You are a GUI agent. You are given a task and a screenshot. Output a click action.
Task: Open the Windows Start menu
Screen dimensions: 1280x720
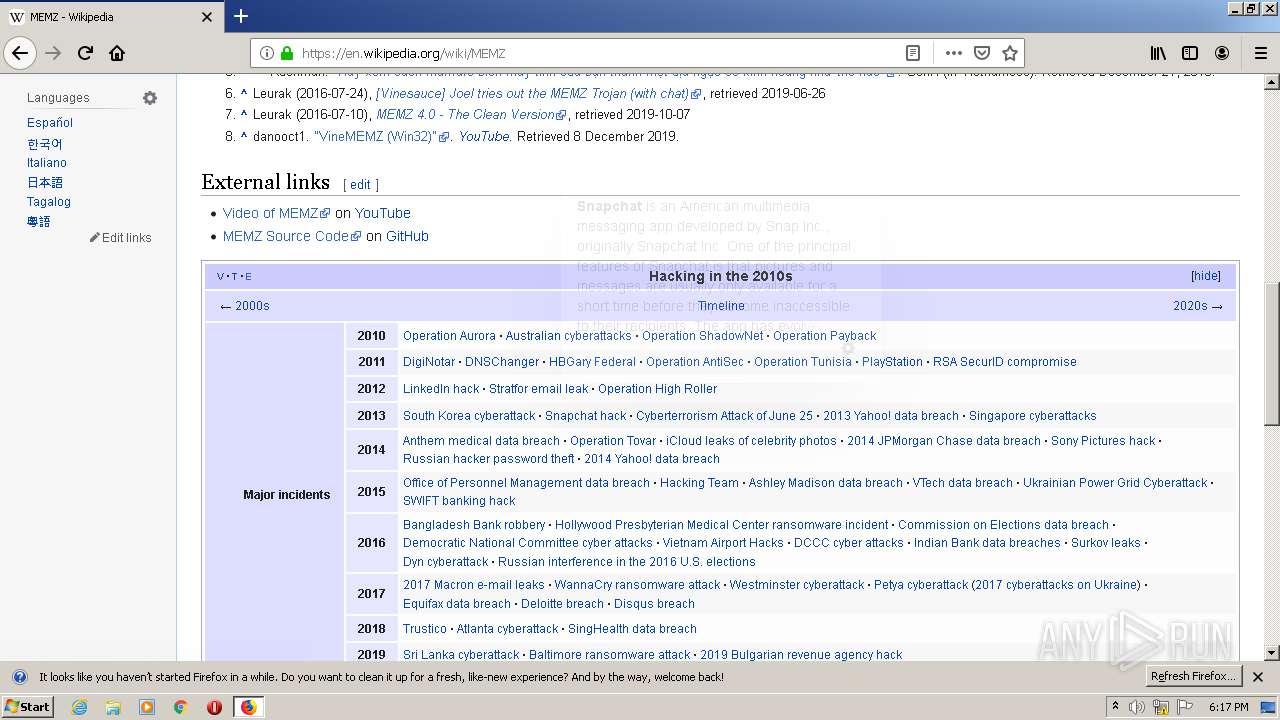[x=28, y=707]
